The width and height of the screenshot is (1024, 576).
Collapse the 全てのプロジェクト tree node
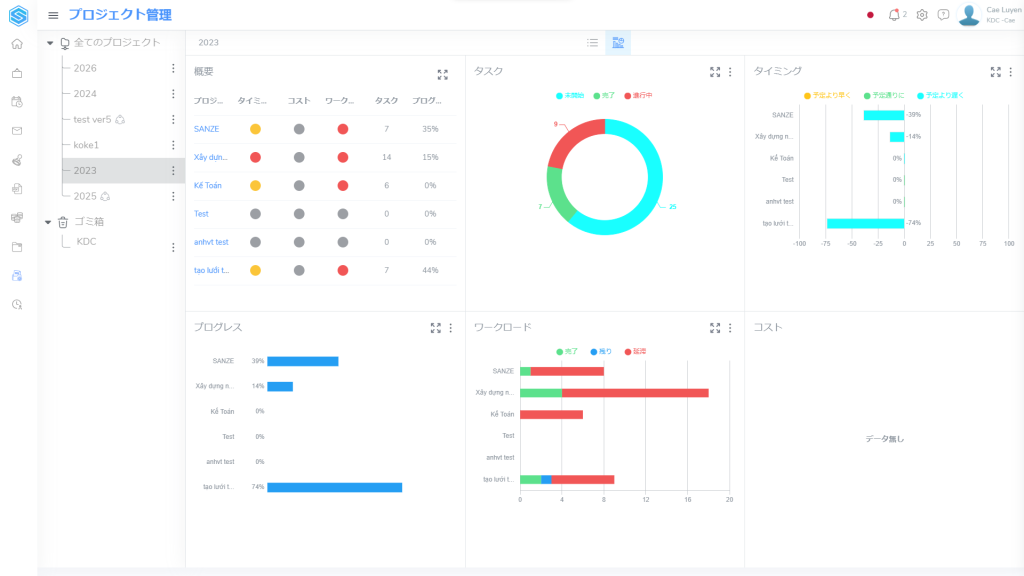point(50,43)
